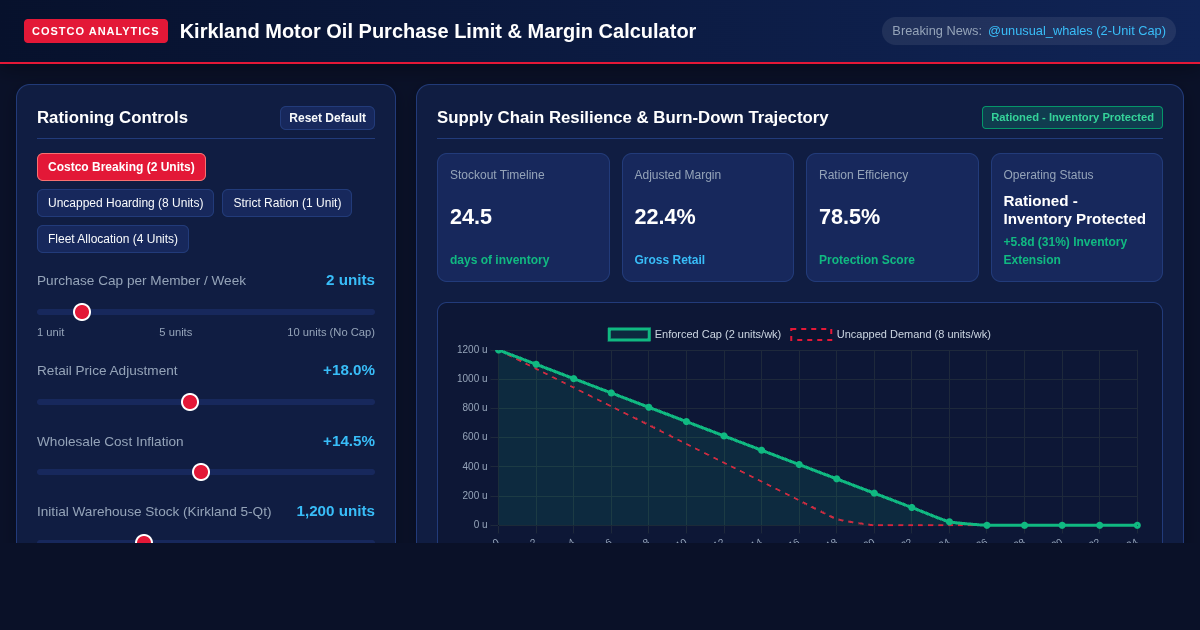The image size is (1200, 630).
Task: Pick the Fleet Allocation (4 Units) preset
Action: [x=113, y=239]
